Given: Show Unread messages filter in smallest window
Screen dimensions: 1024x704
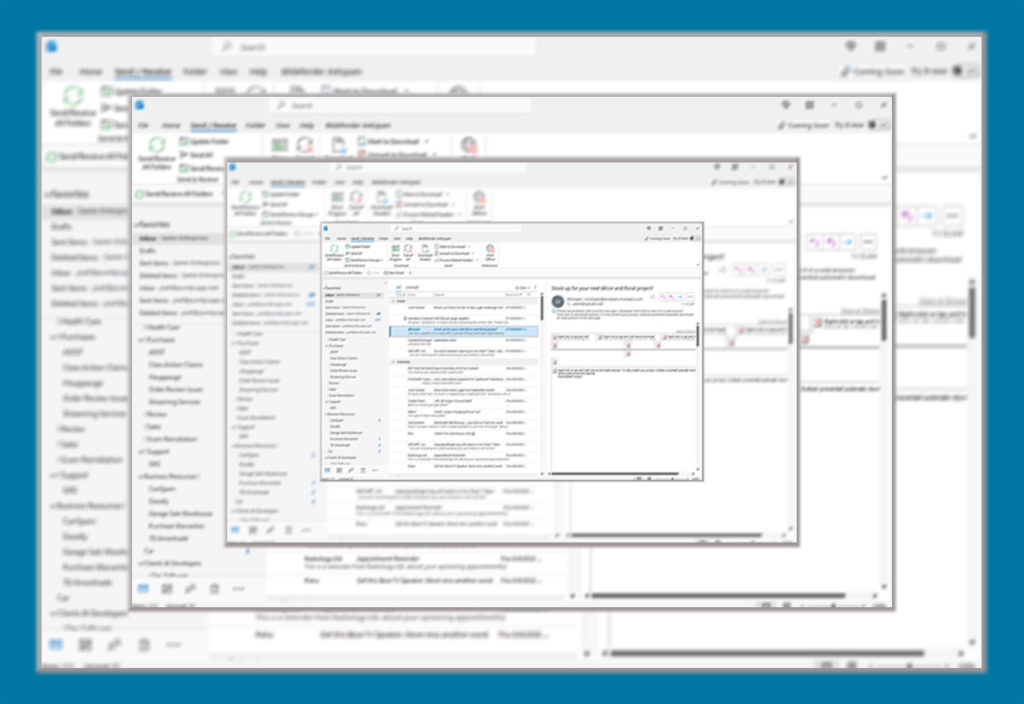Looking at the screenshot, I should pyautogui.click(x=412, y=287).
